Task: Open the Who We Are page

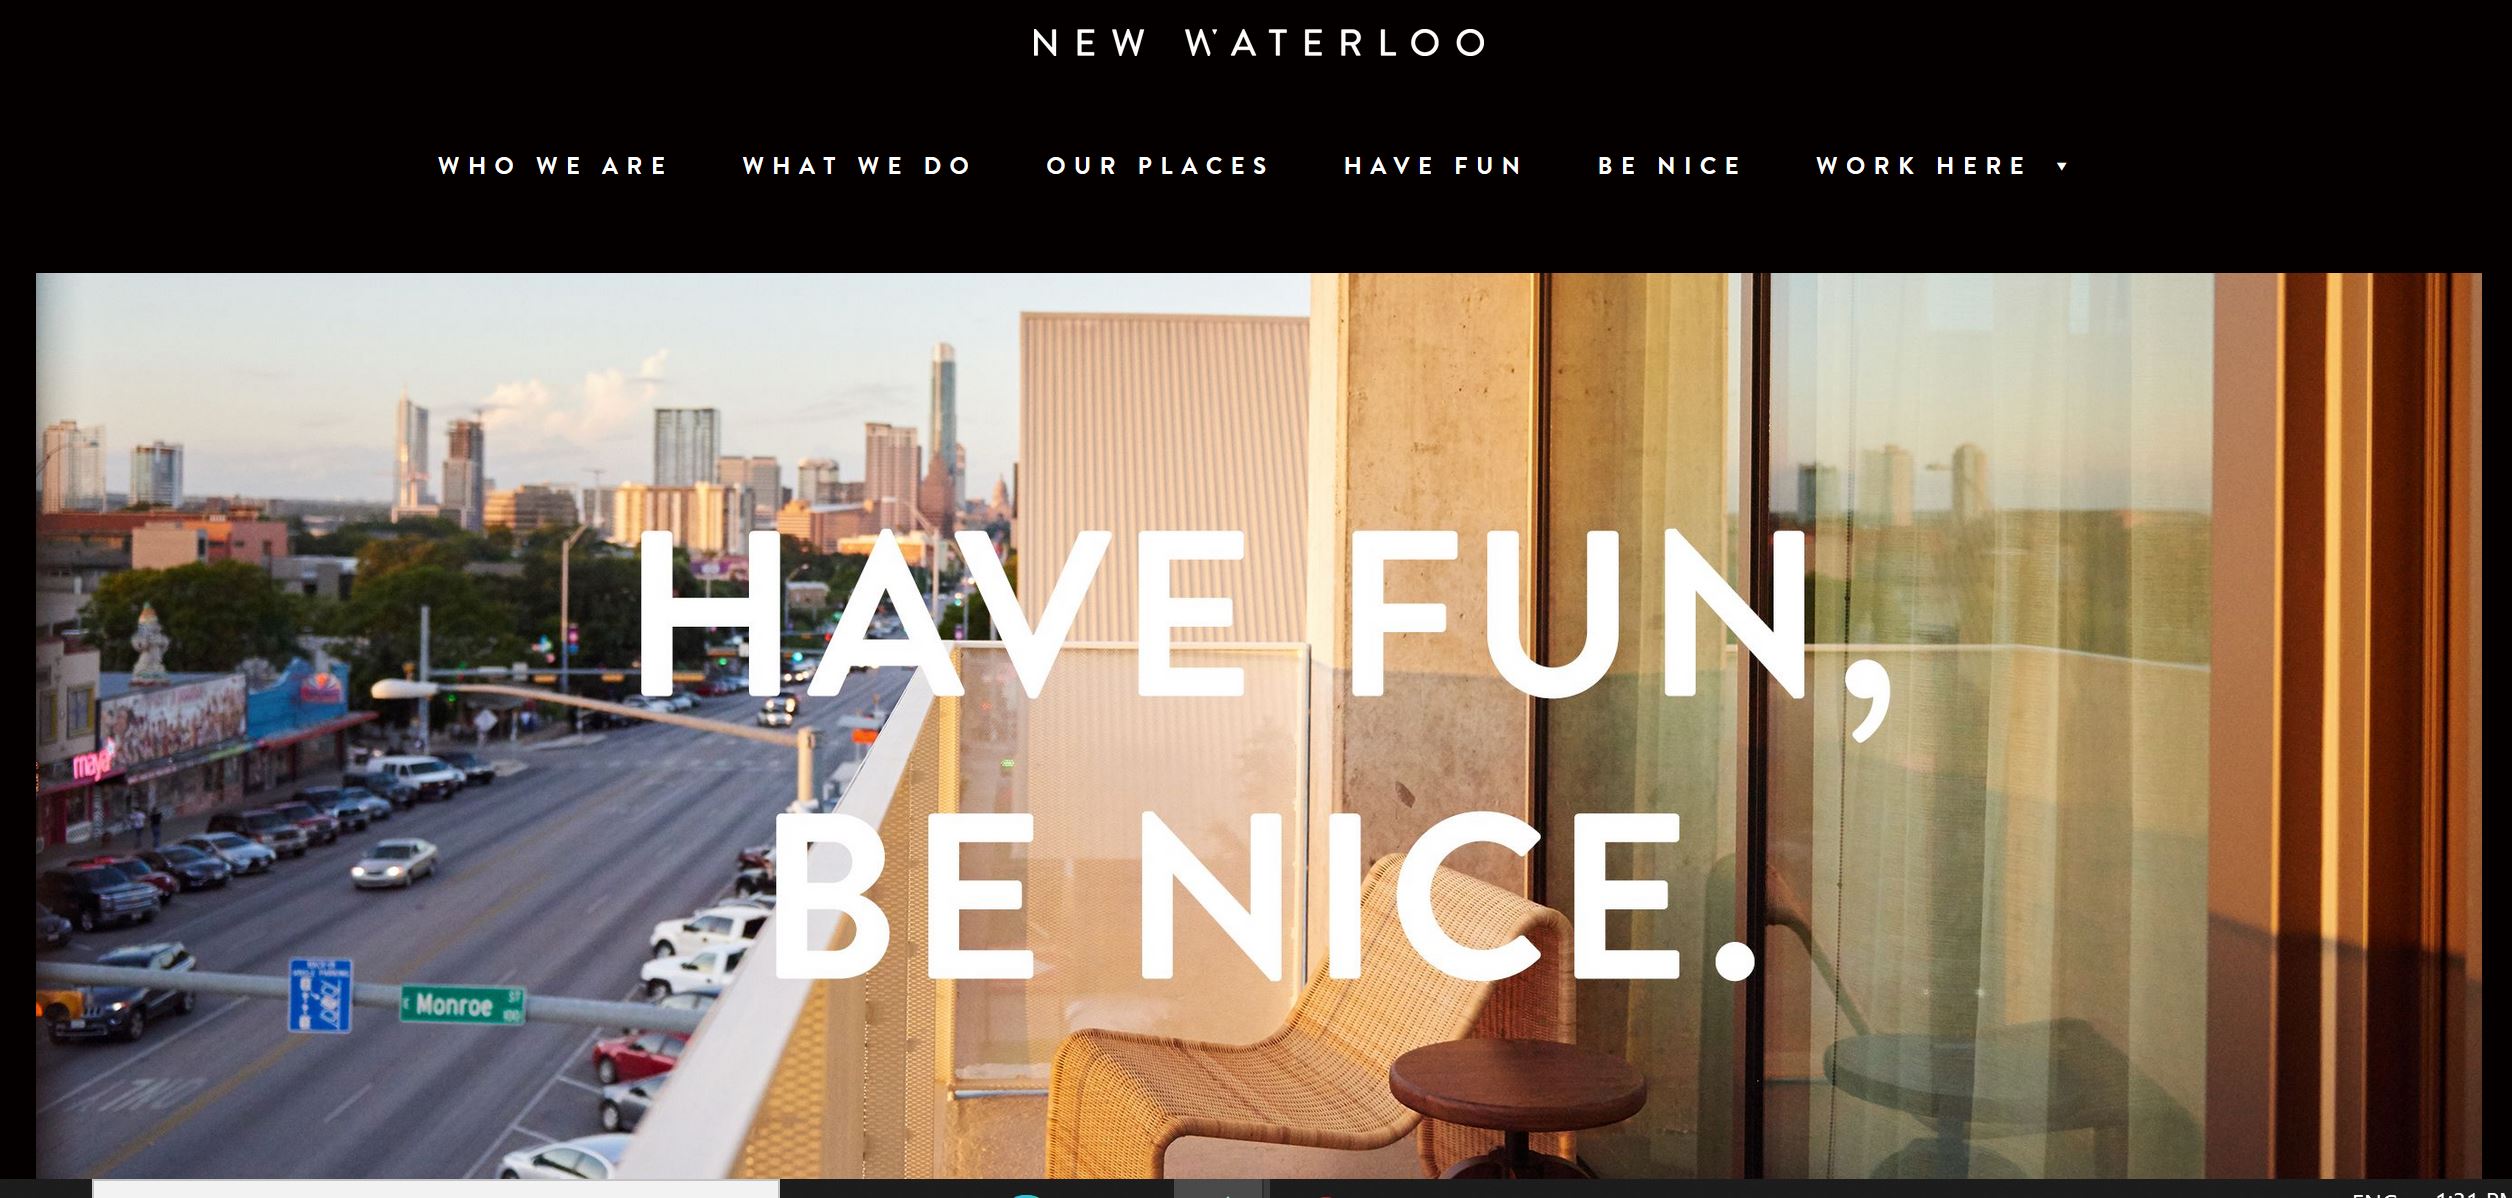Action: coord(554,166)
